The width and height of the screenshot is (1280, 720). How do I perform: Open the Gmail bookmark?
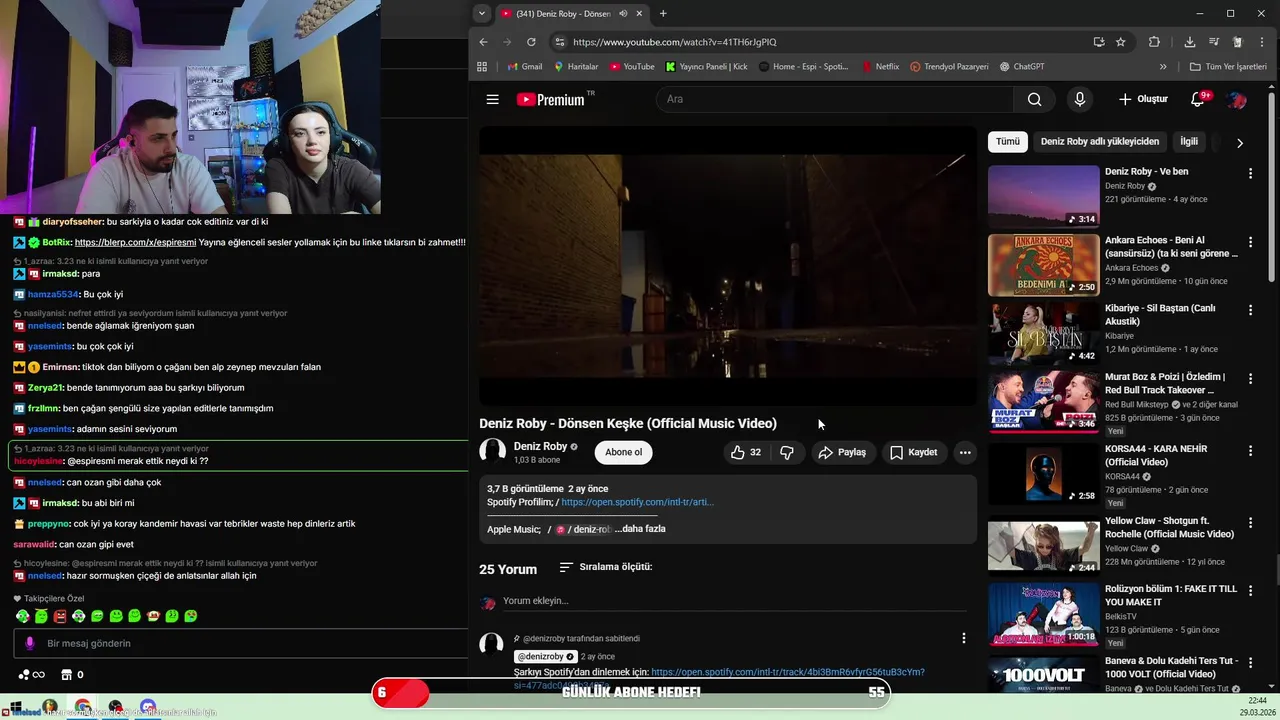pyautogui.click(x=524, y=67)
